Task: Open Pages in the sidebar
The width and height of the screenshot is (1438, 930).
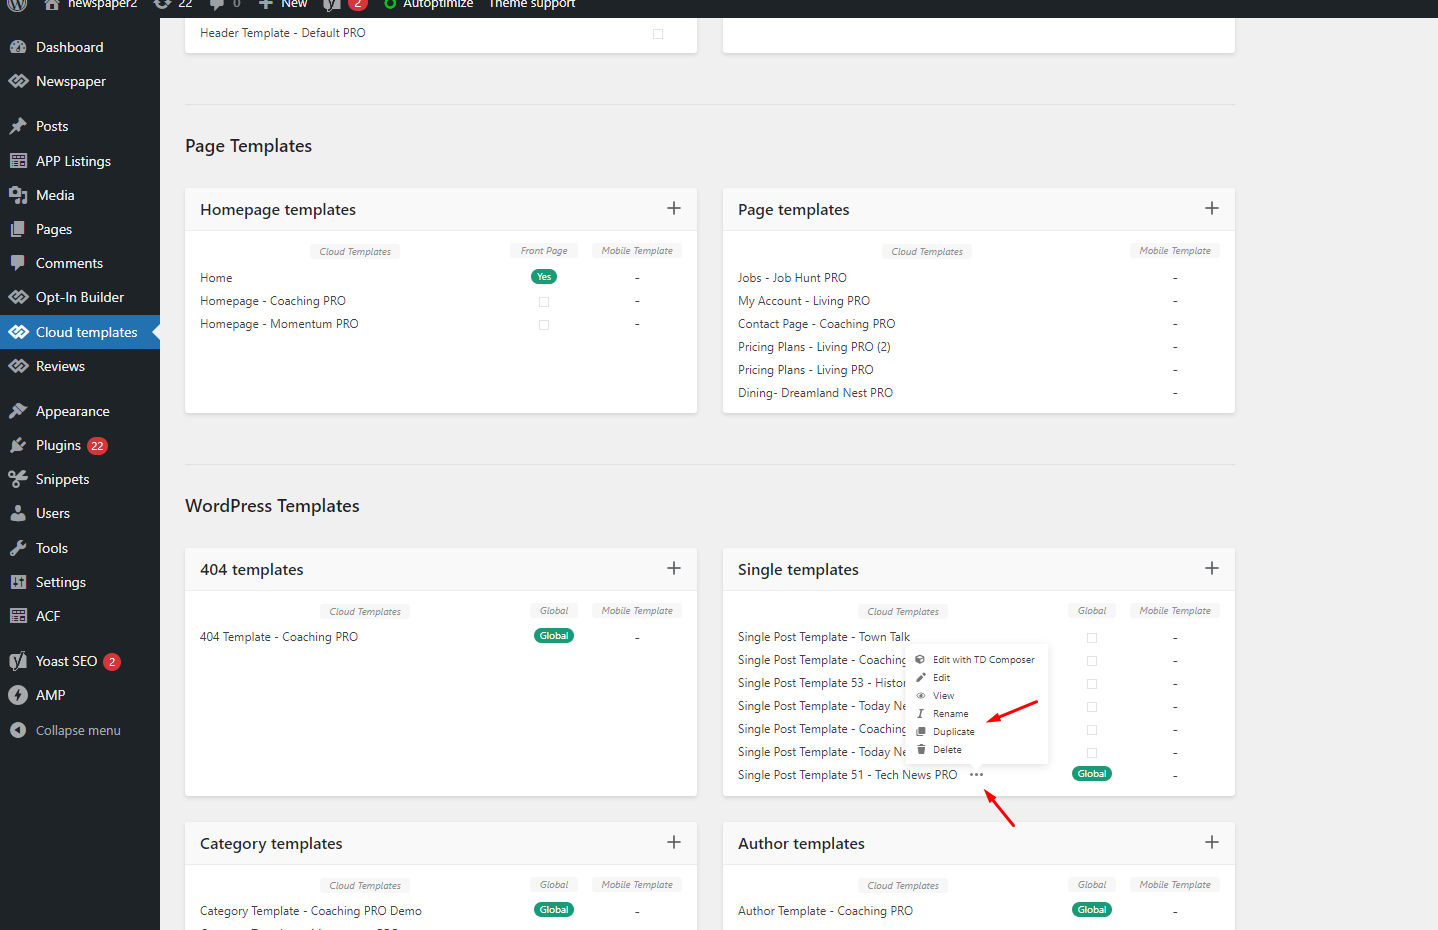Action: (54, 229)
